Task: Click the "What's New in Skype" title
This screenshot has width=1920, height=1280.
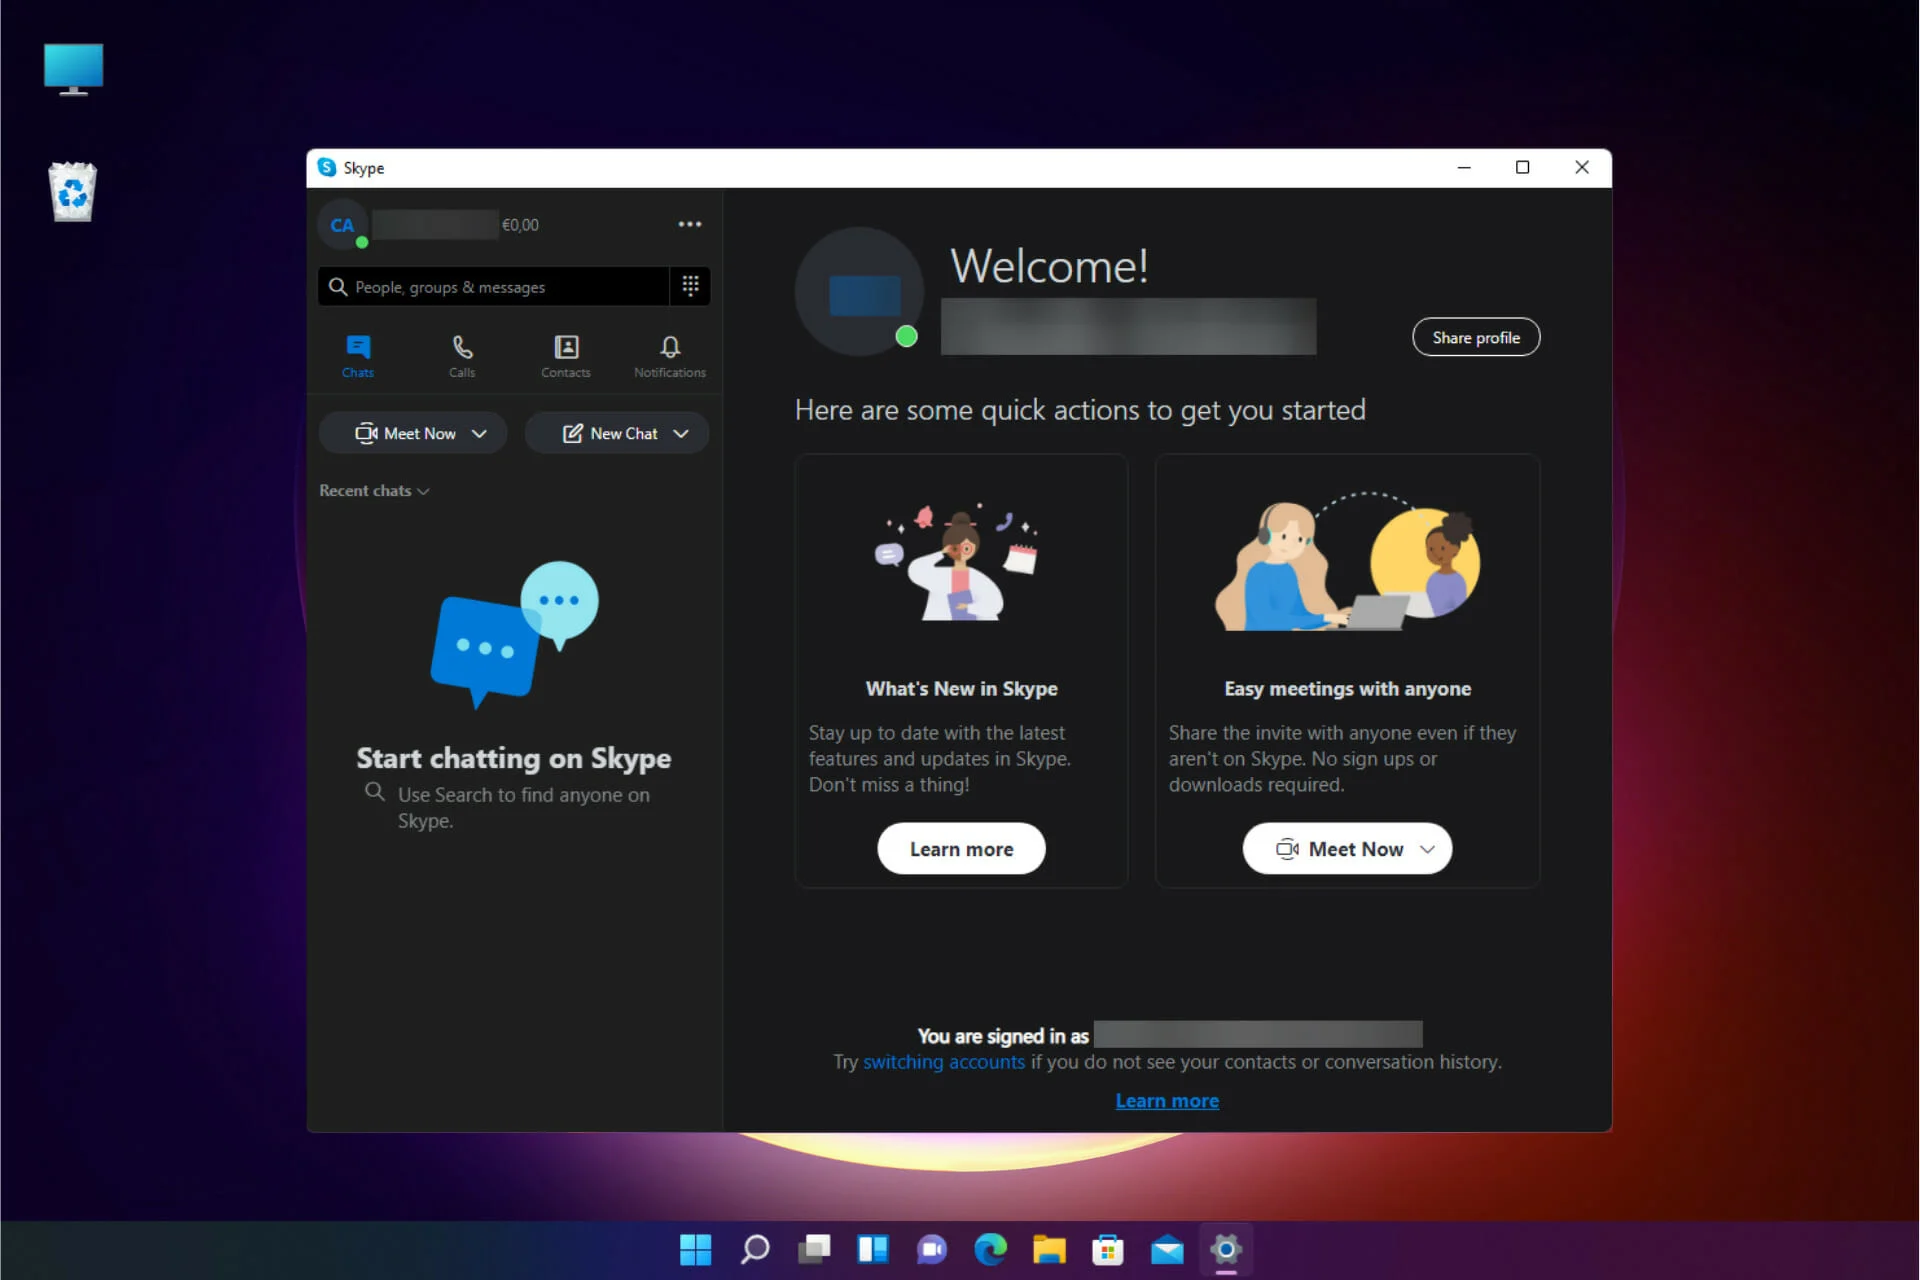Action: coord(961,689)
